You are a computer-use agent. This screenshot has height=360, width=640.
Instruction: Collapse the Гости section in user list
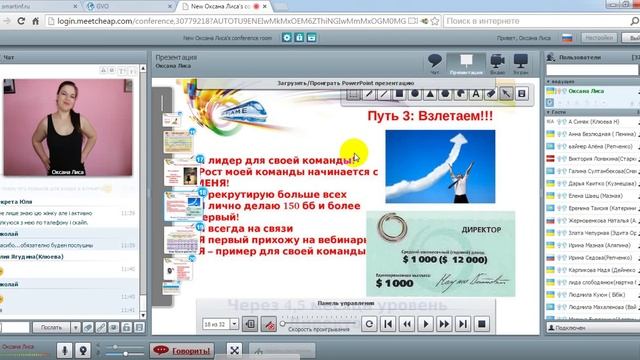pyautogui.click(x=548, y=112)
